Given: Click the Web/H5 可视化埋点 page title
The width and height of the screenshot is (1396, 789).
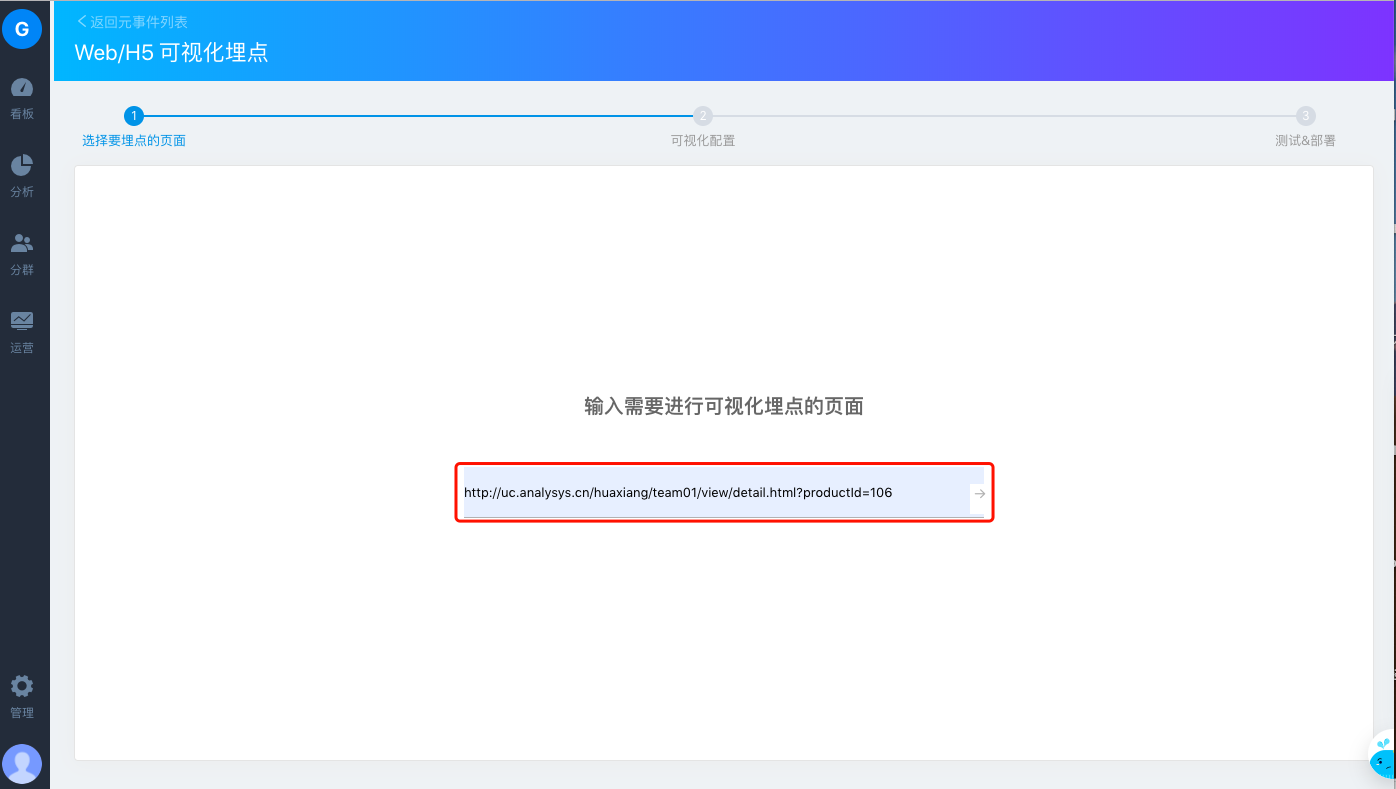Looking at the screenshot, I should click(172, 53).
